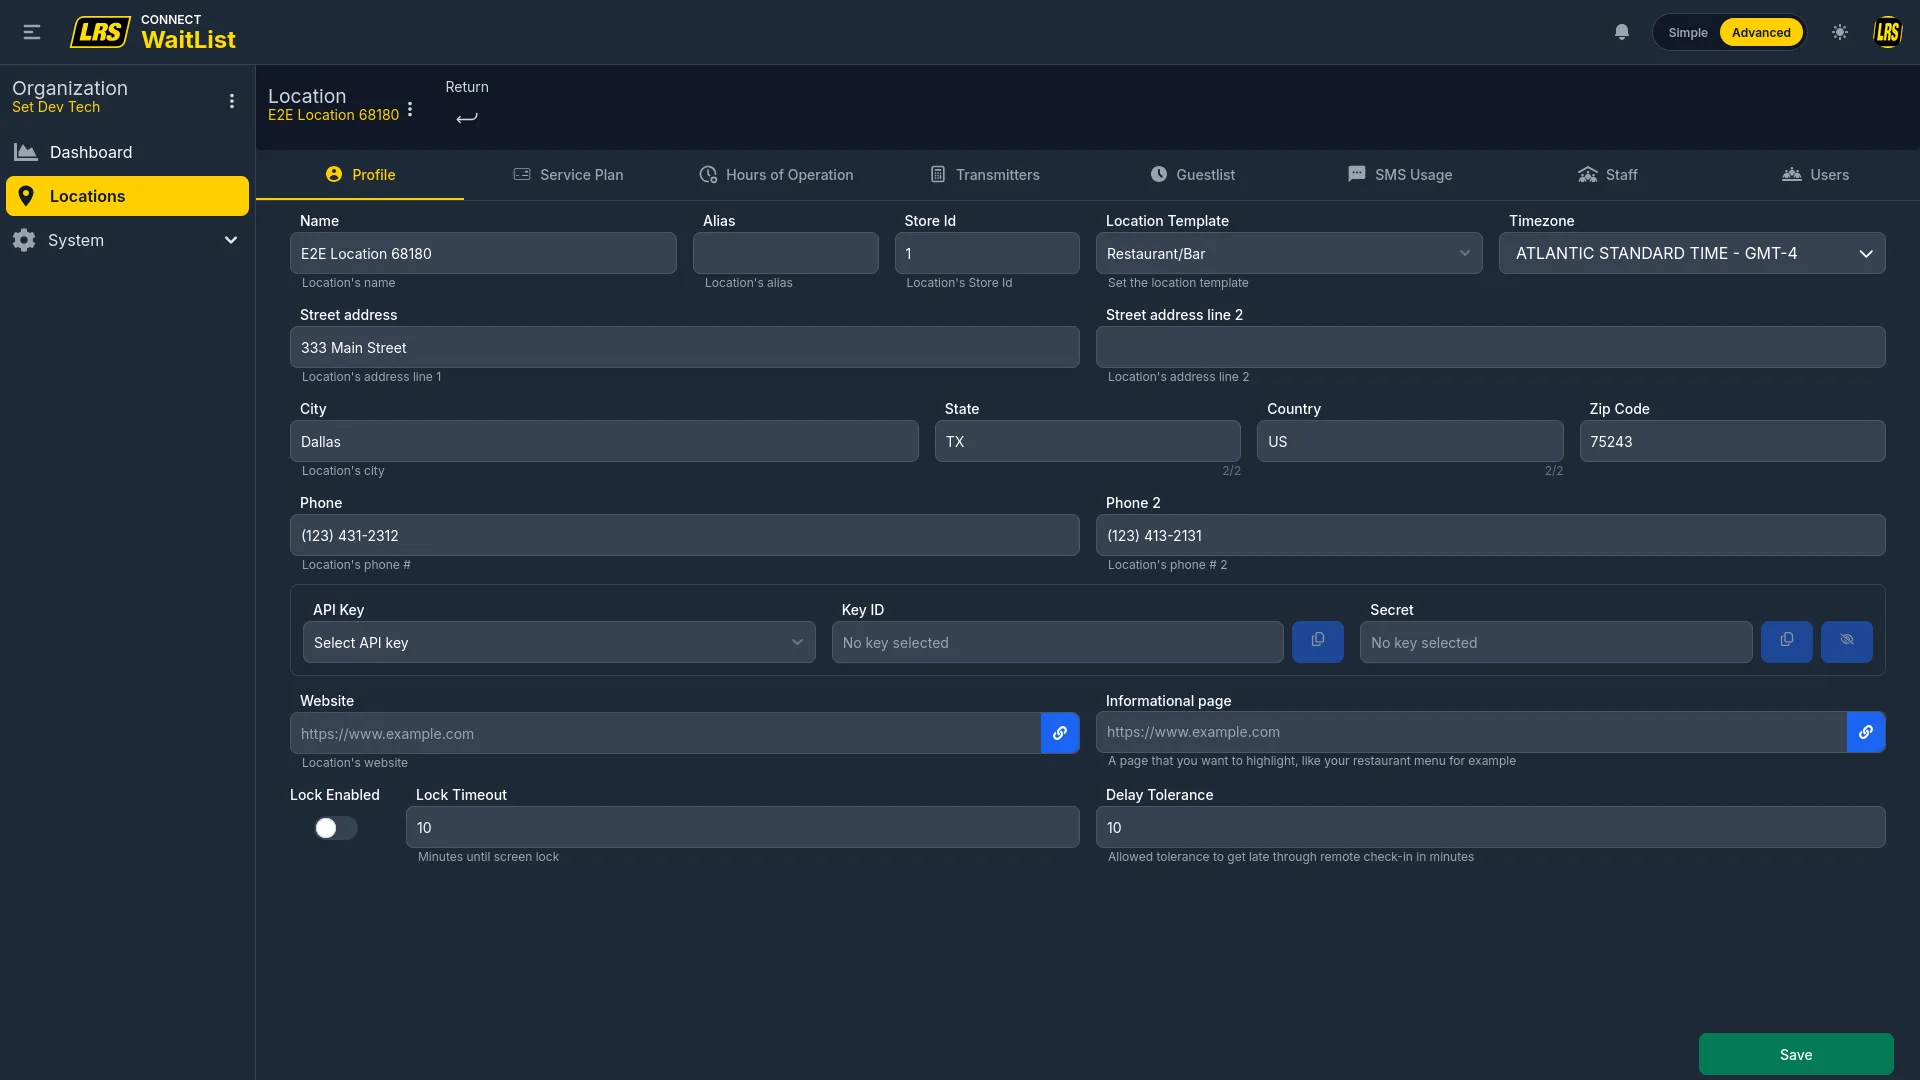Focus the Store Id field
This screenshot has height=1080, width=1920.
click(987, 253)
